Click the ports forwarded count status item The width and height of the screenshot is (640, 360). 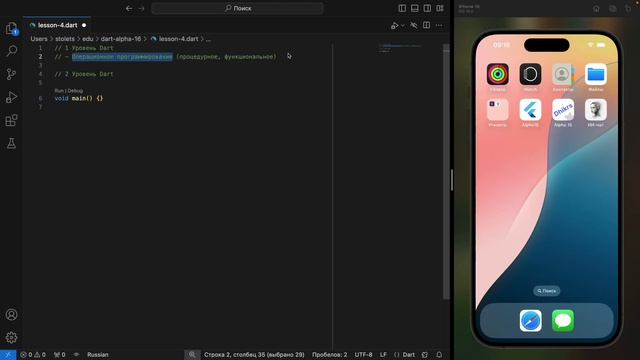(60, 355)
